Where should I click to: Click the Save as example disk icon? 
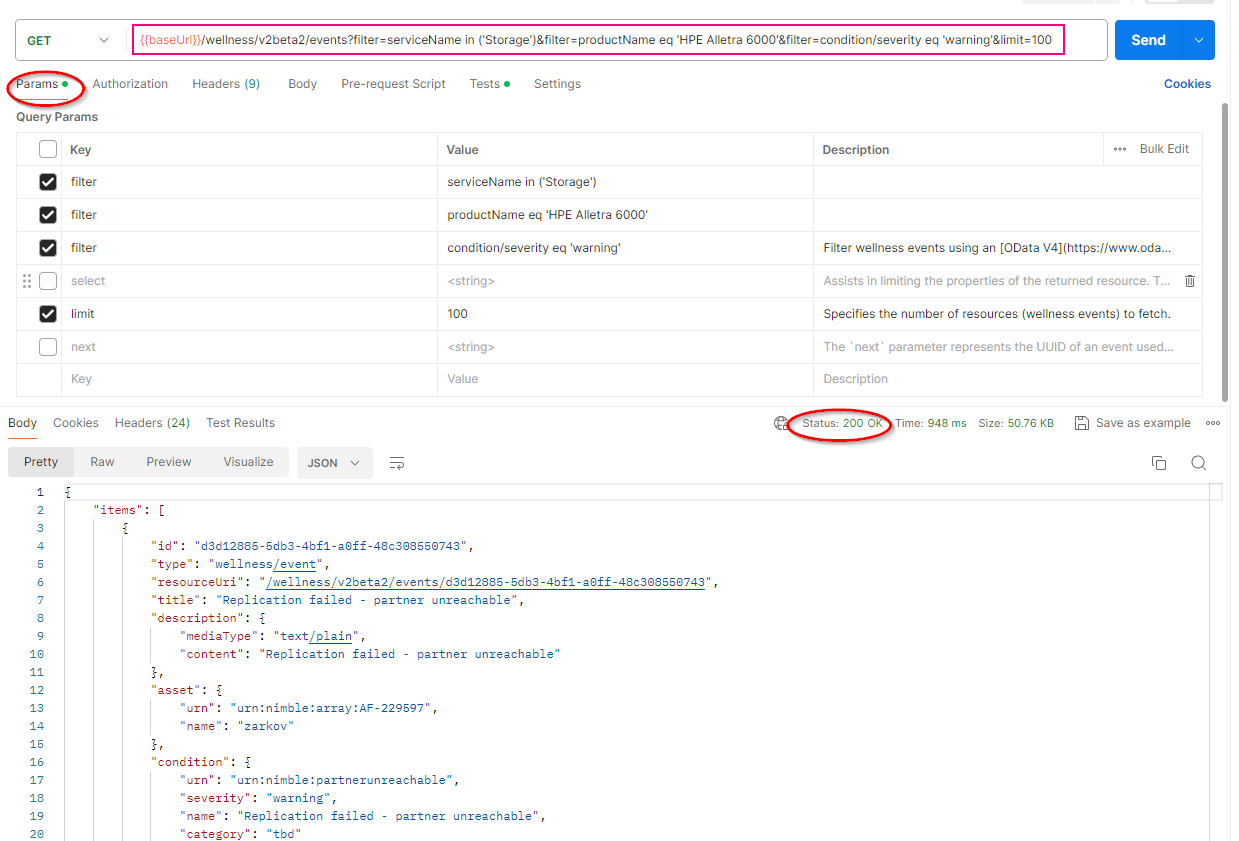pyautogui.click(x=1081, y=423)
